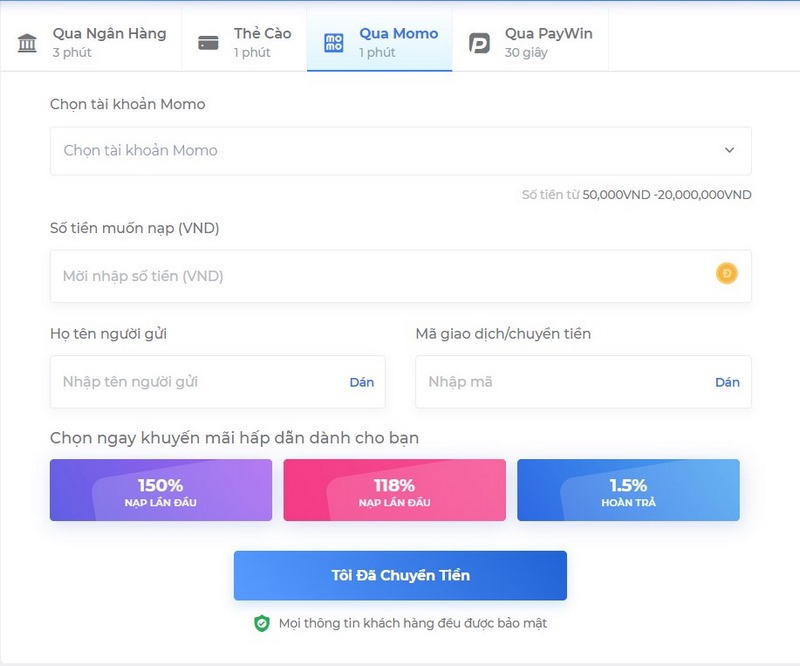Click the PayWin logo icon
The image size is (800, 666).
coord(479,41)
